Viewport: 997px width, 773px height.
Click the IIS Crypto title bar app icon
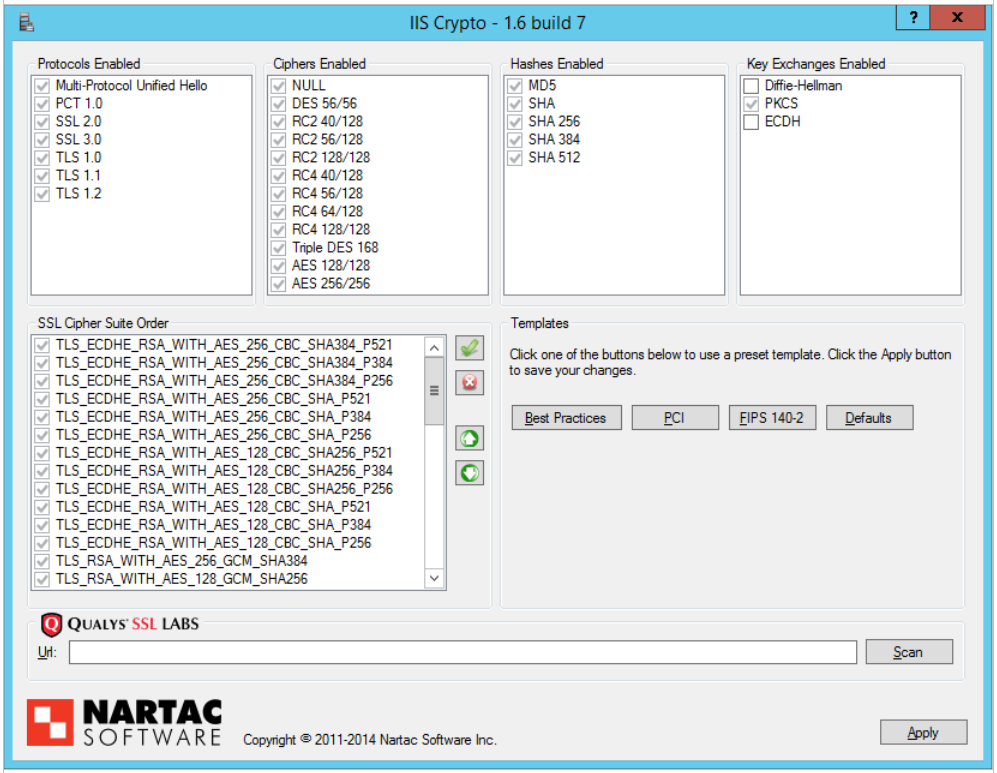pyautogui.click(x=27, y=20)
